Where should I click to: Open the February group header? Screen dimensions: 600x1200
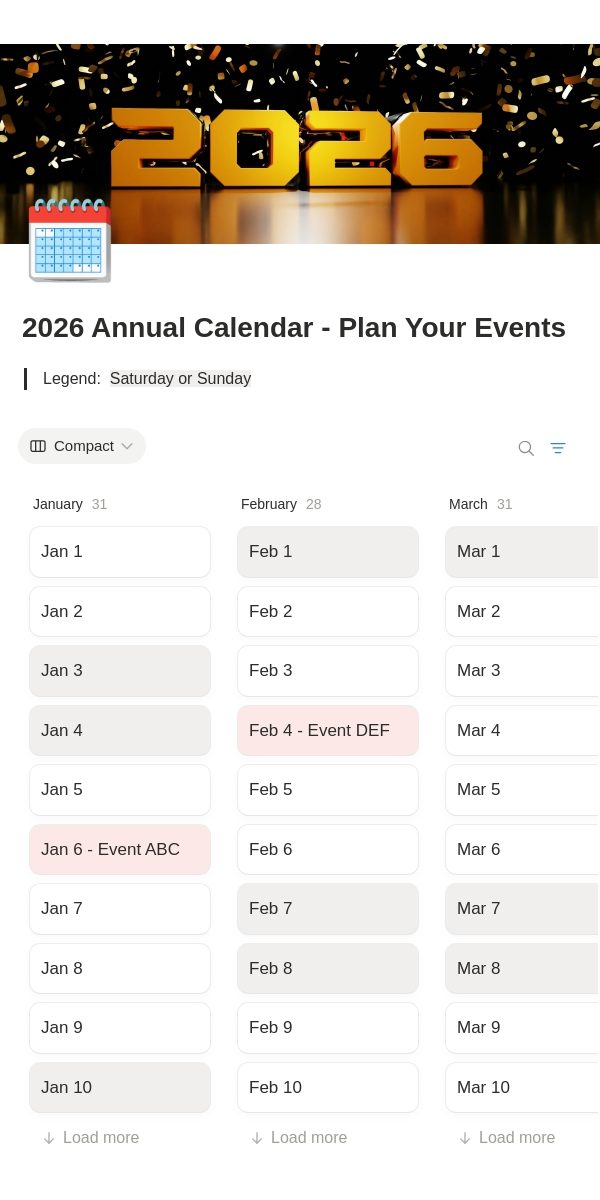(269, 504)
